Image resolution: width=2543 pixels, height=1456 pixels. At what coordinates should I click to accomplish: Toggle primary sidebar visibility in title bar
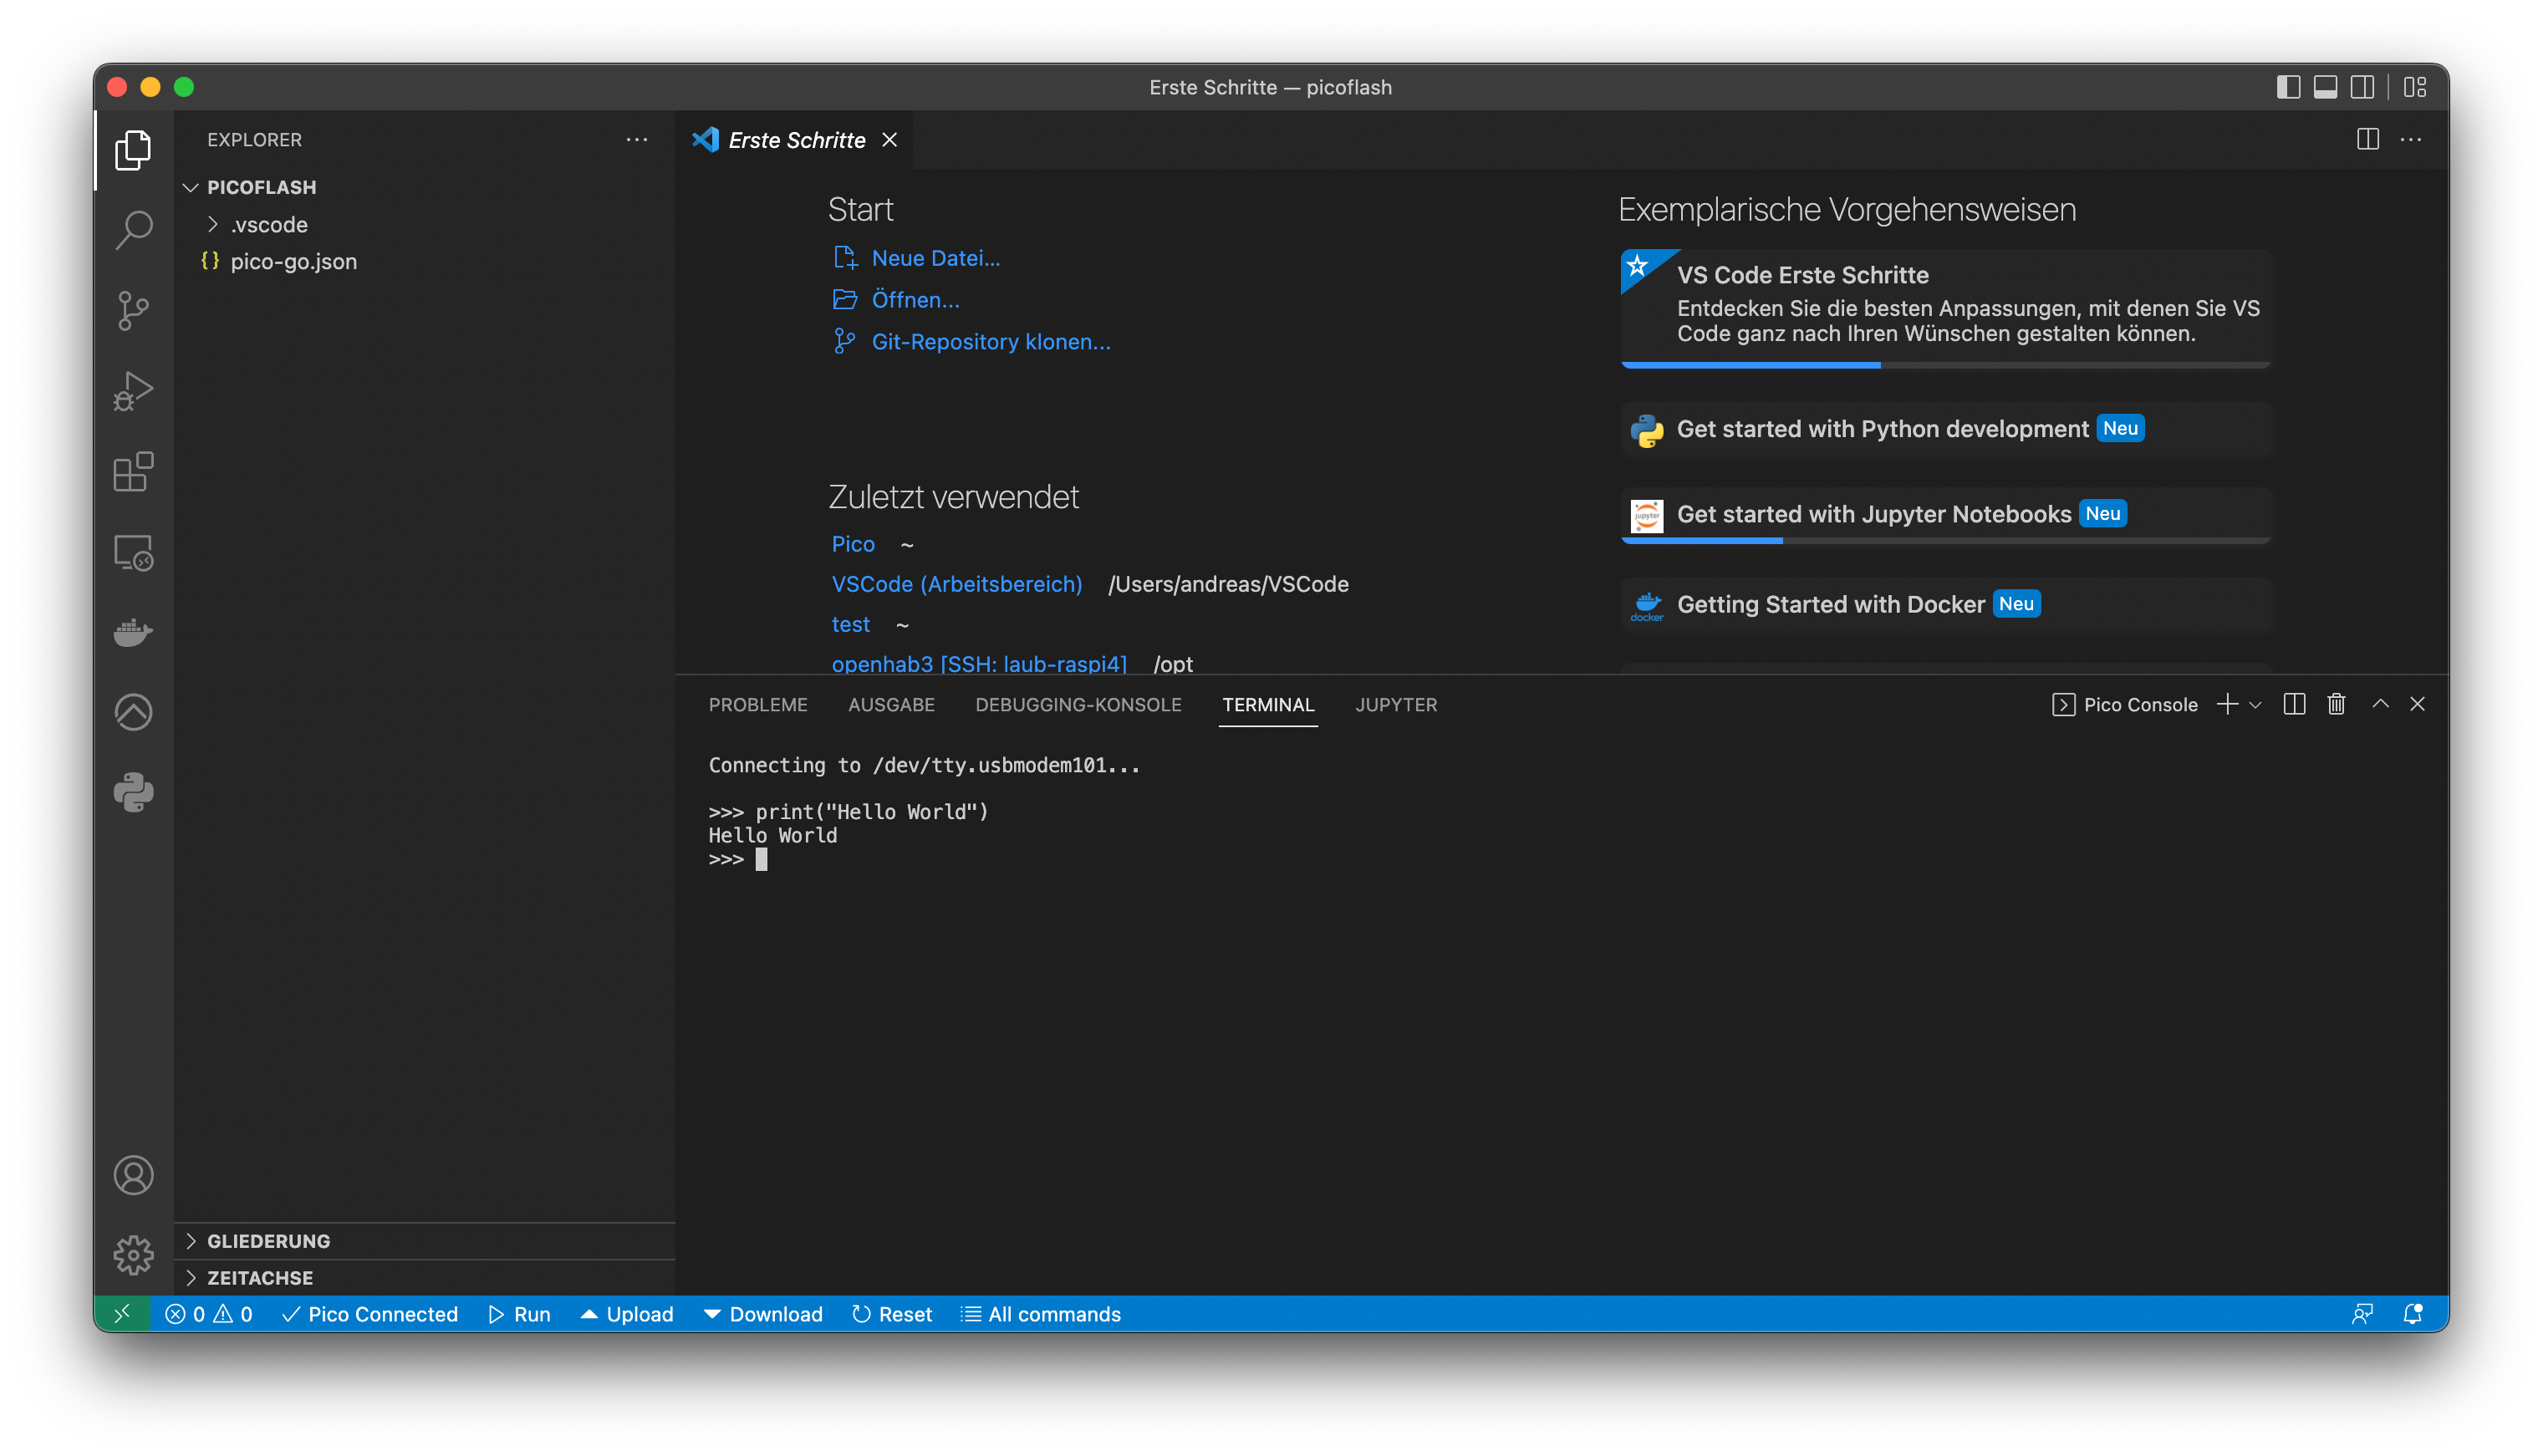point(2287,87)
